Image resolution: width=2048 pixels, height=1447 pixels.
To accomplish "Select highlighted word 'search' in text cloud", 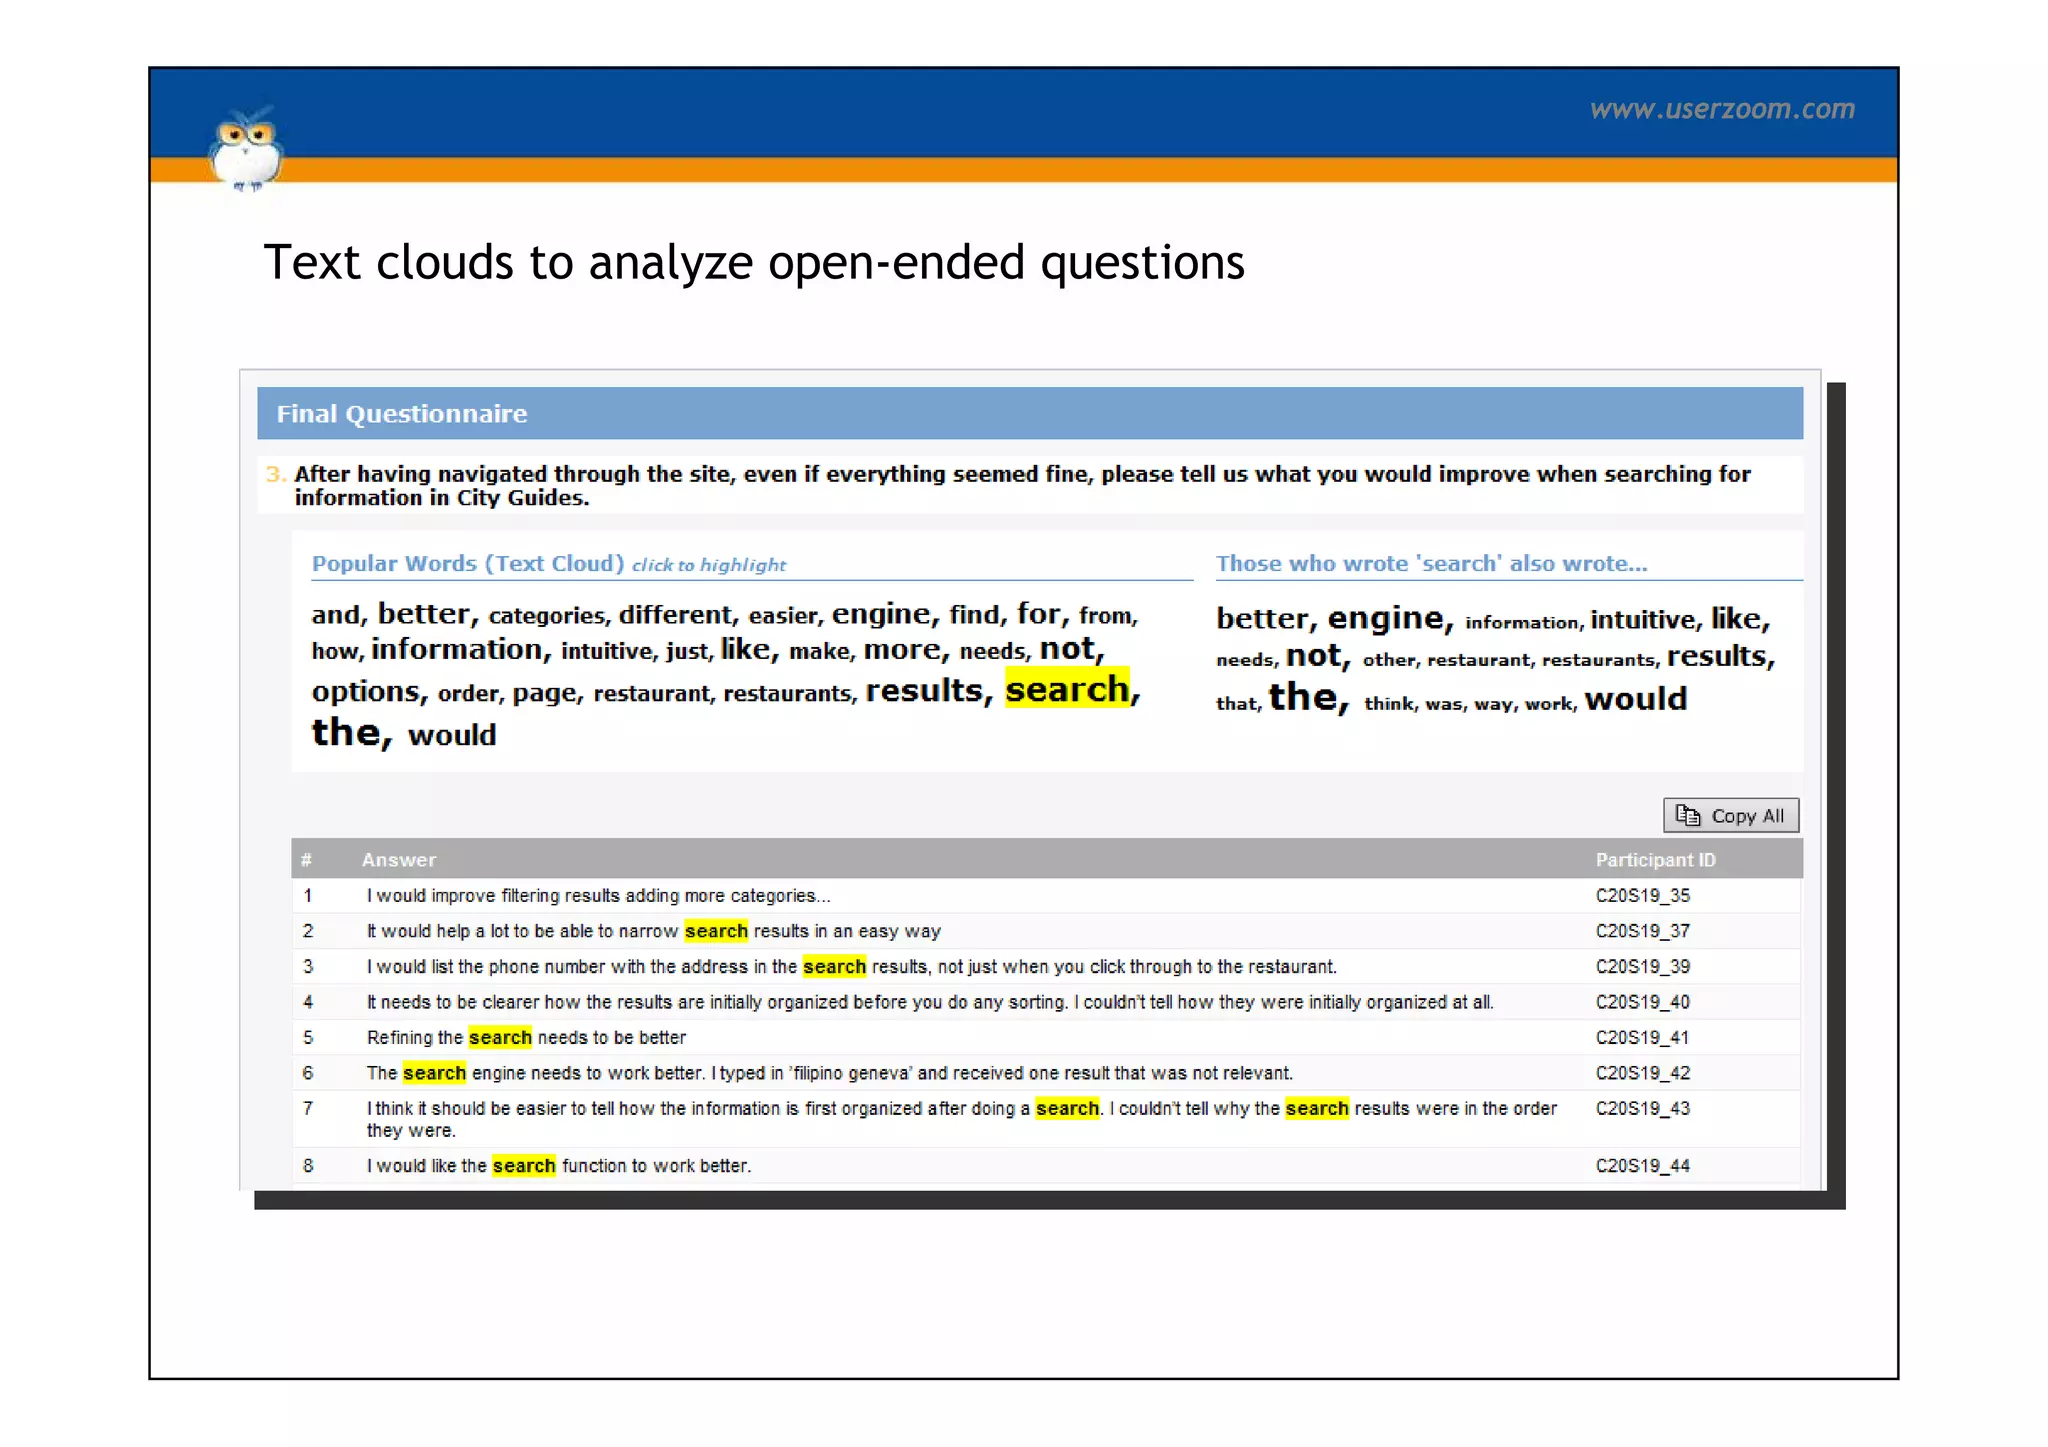I will (x=1066, y=689).
